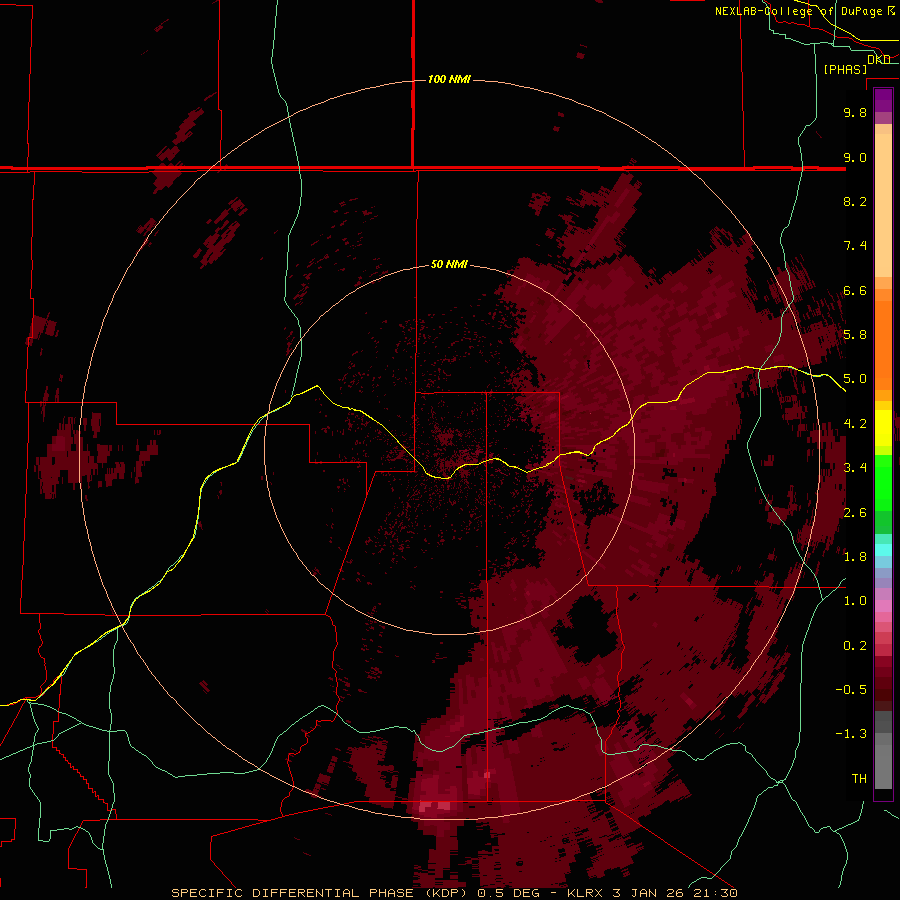Click the 9.0 value on color scale
The width and height of the screenshot is (900, 900).
855,157
